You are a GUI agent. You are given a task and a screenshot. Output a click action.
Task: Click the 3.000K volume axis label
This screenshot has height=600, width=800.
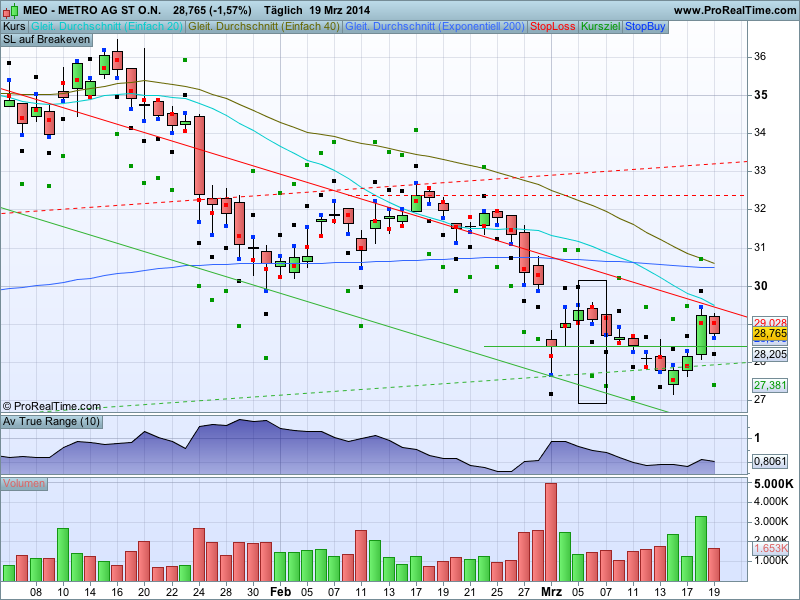coord(771,521)
